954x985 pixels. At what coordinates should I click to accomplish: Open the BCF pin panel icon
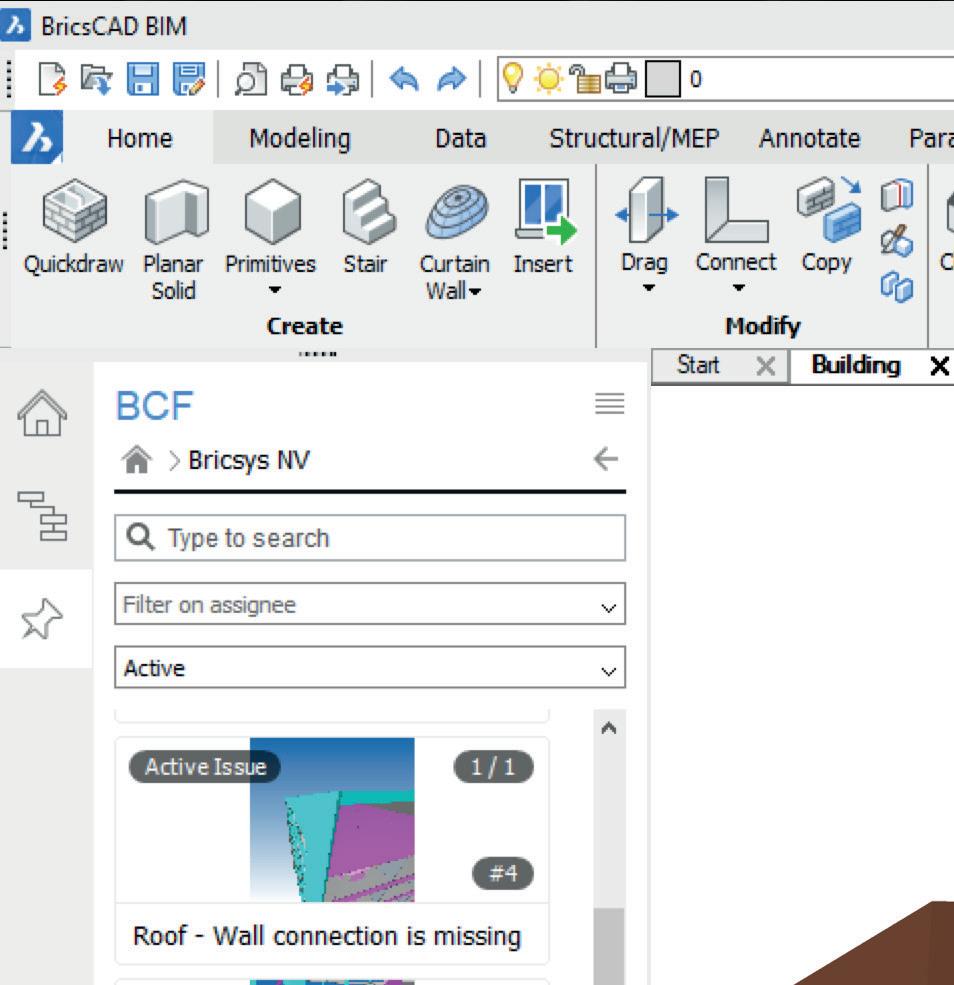[x=42, y=619]
